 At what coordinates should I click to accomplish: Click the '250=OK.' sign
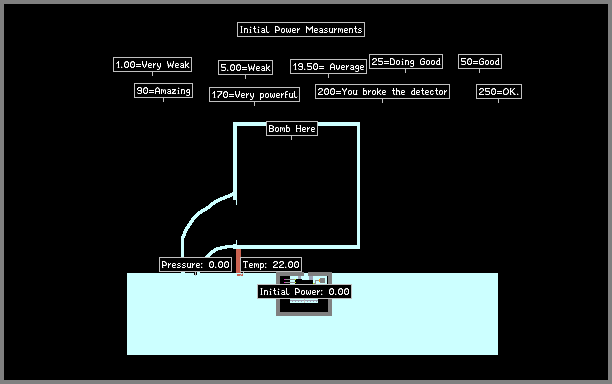(x=499, y=92)
